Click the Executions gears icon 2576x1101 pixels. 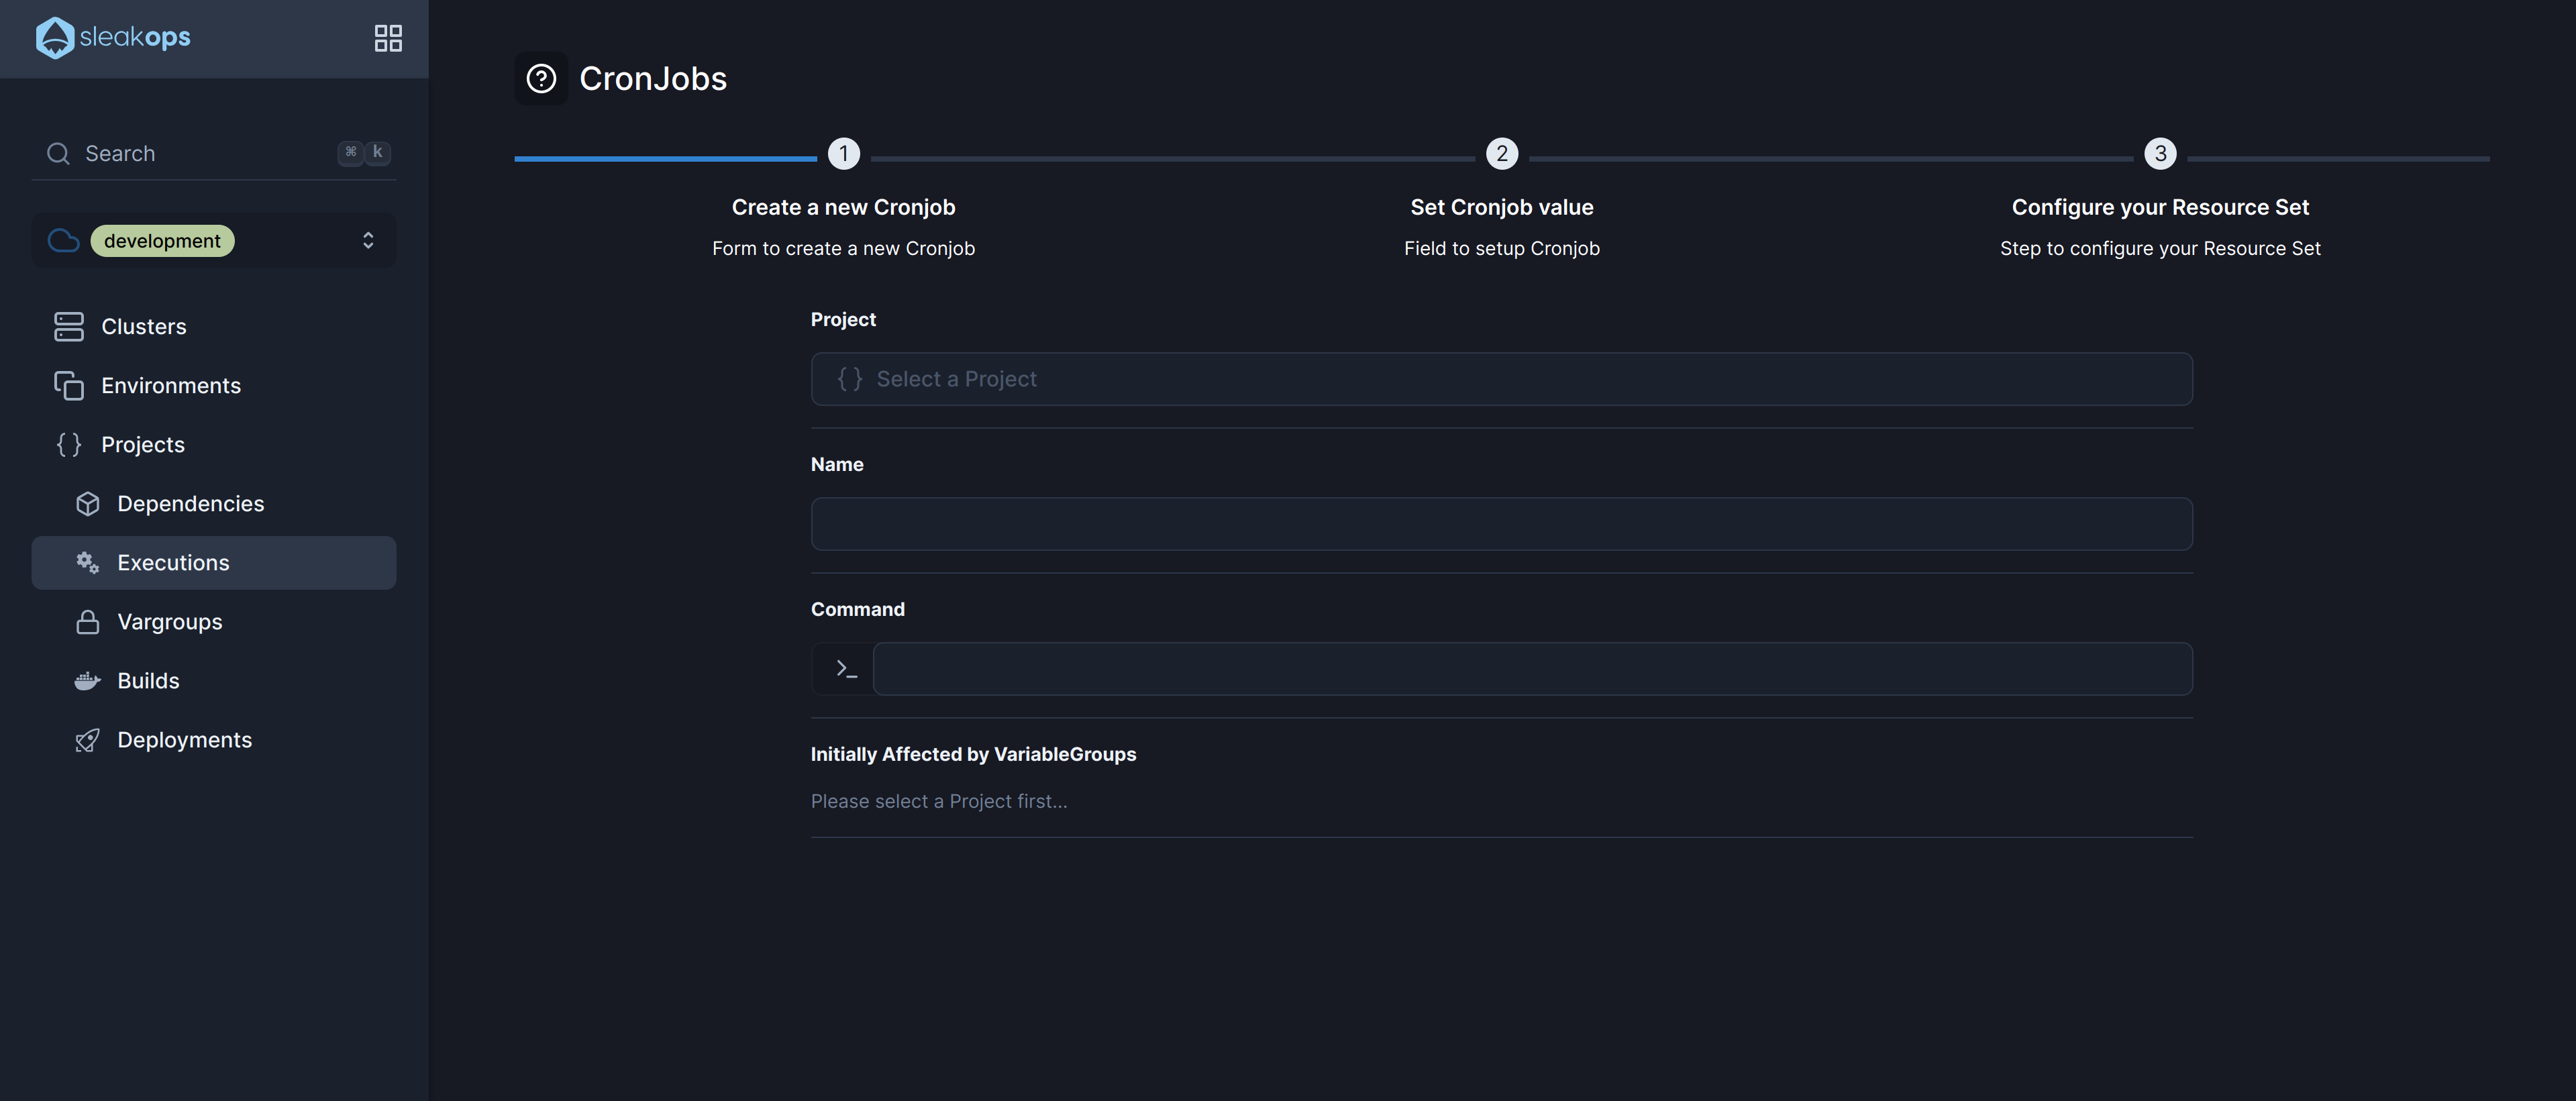88,563
